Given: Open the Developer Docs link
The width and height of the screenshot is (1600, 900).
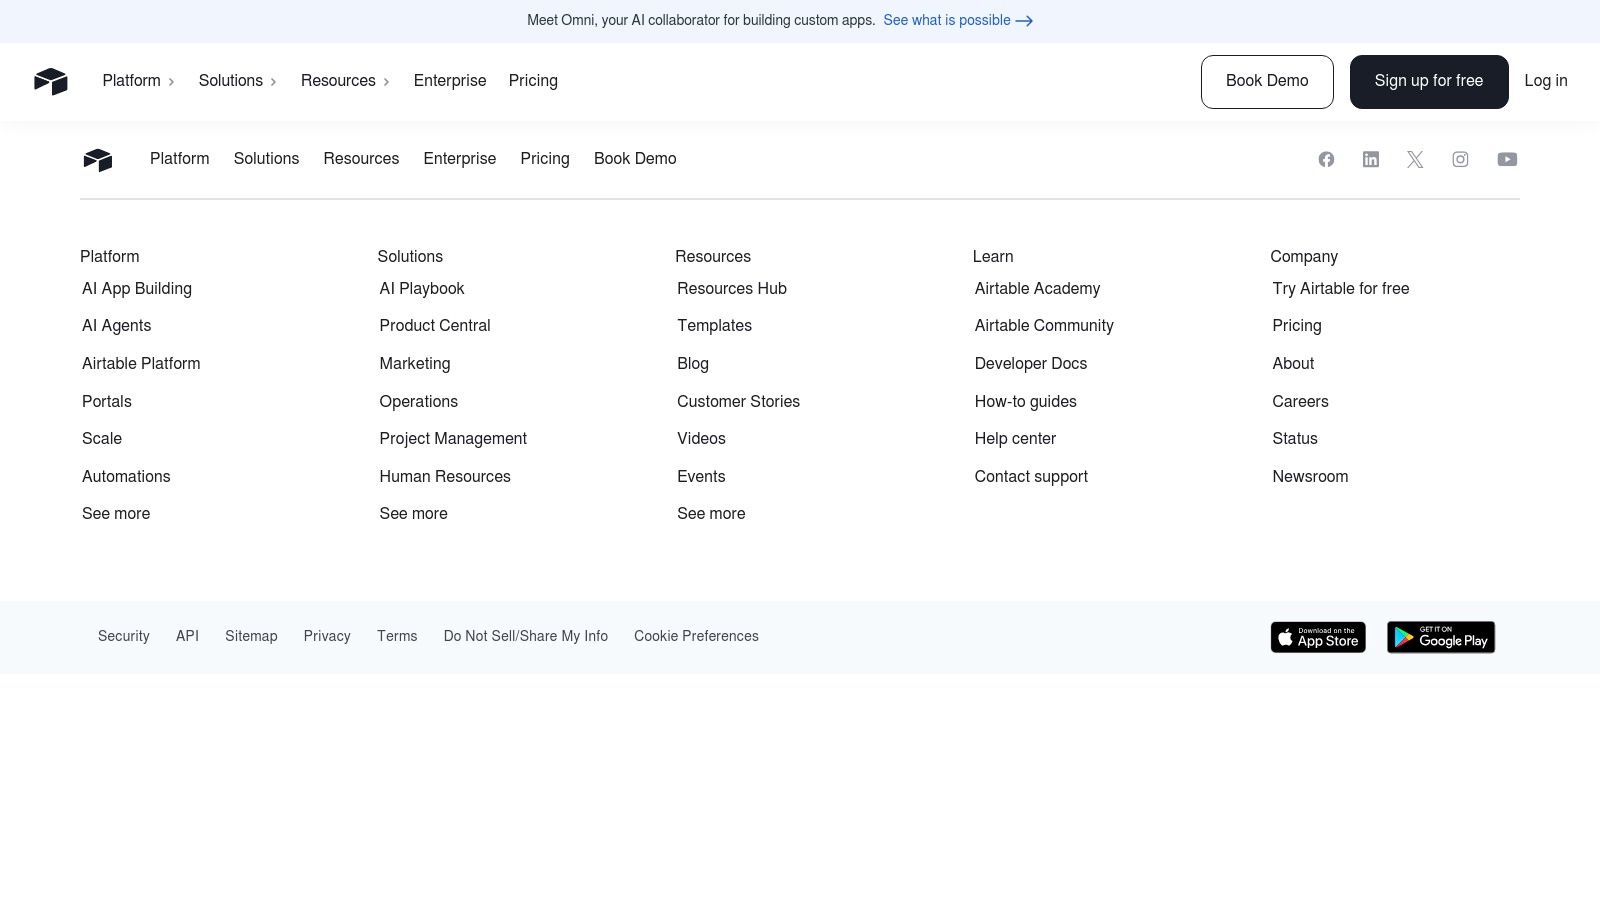Looking at the screenshot, I should (x=1031, y=364).
